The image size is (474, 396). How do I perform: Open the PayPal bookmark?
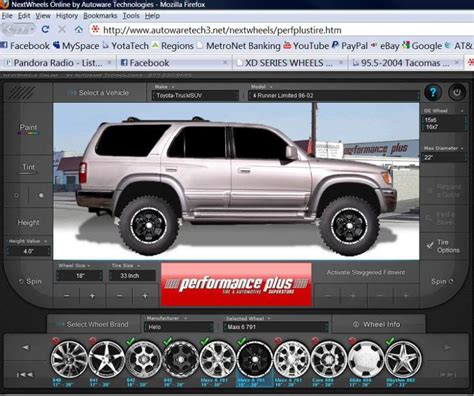tap(350, 46)
